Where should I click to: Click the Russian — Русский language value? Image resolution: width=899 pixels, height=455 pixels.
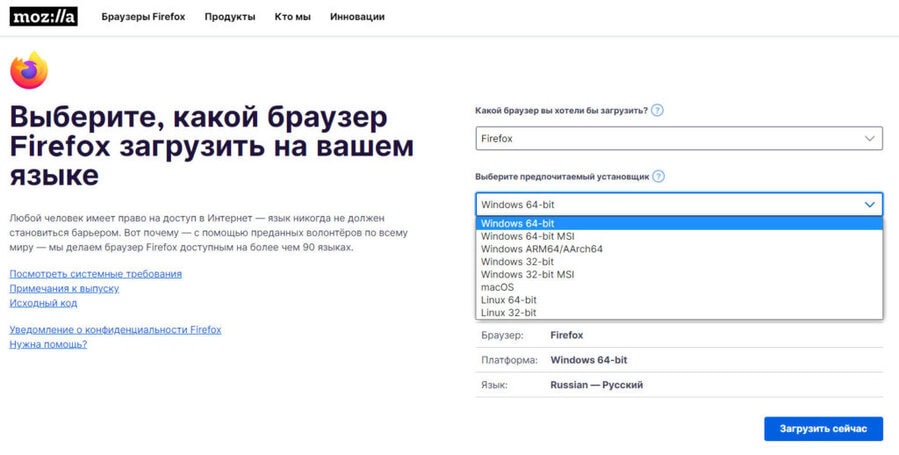click(596, 385)
